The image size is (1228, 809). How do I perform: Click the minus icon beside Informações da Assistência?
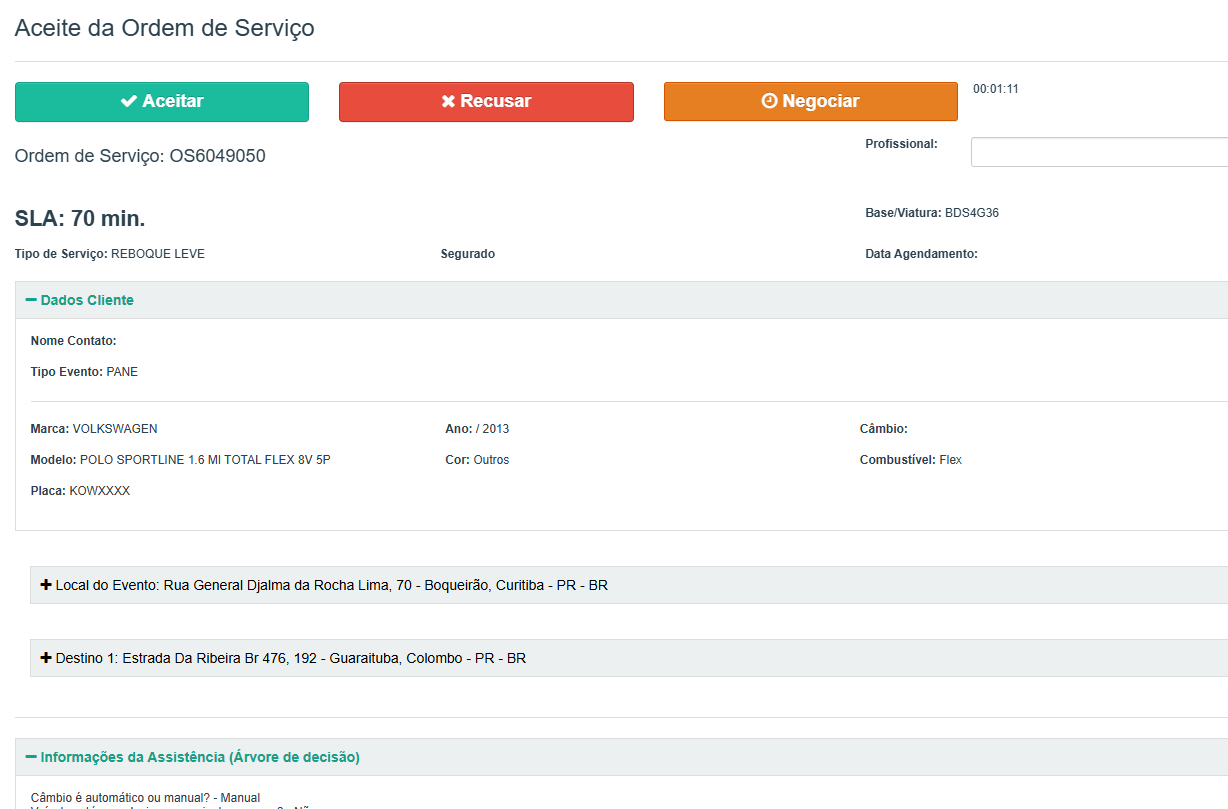[31, 757]
